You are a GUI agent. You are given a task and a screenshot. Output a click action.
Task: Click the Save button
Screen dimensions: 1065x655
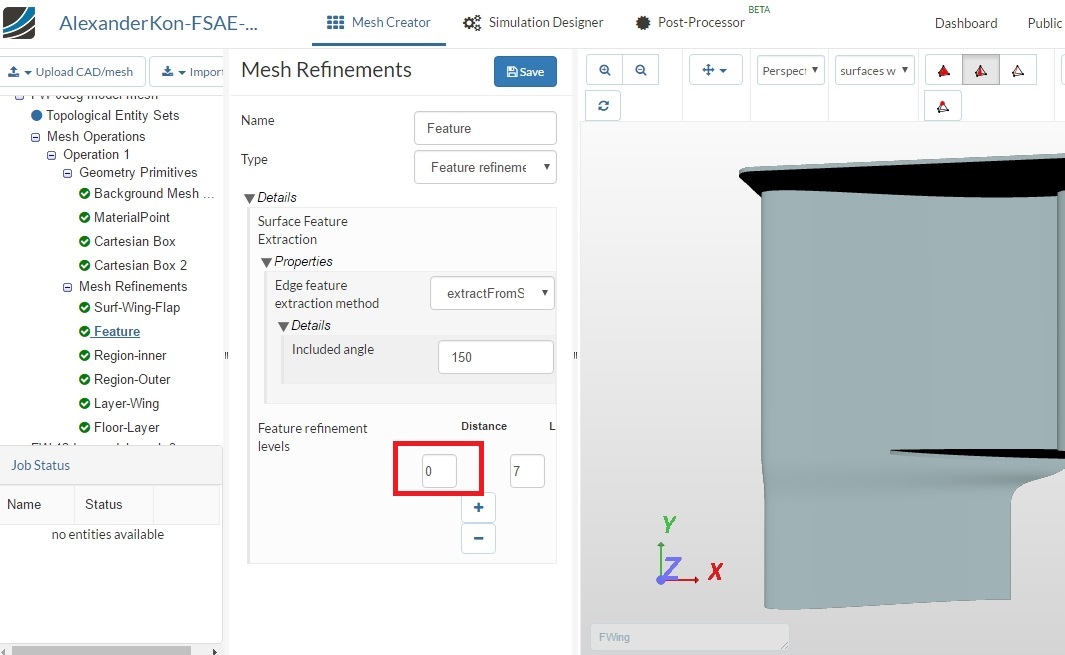pyautogui.click(x=525, y=71)
